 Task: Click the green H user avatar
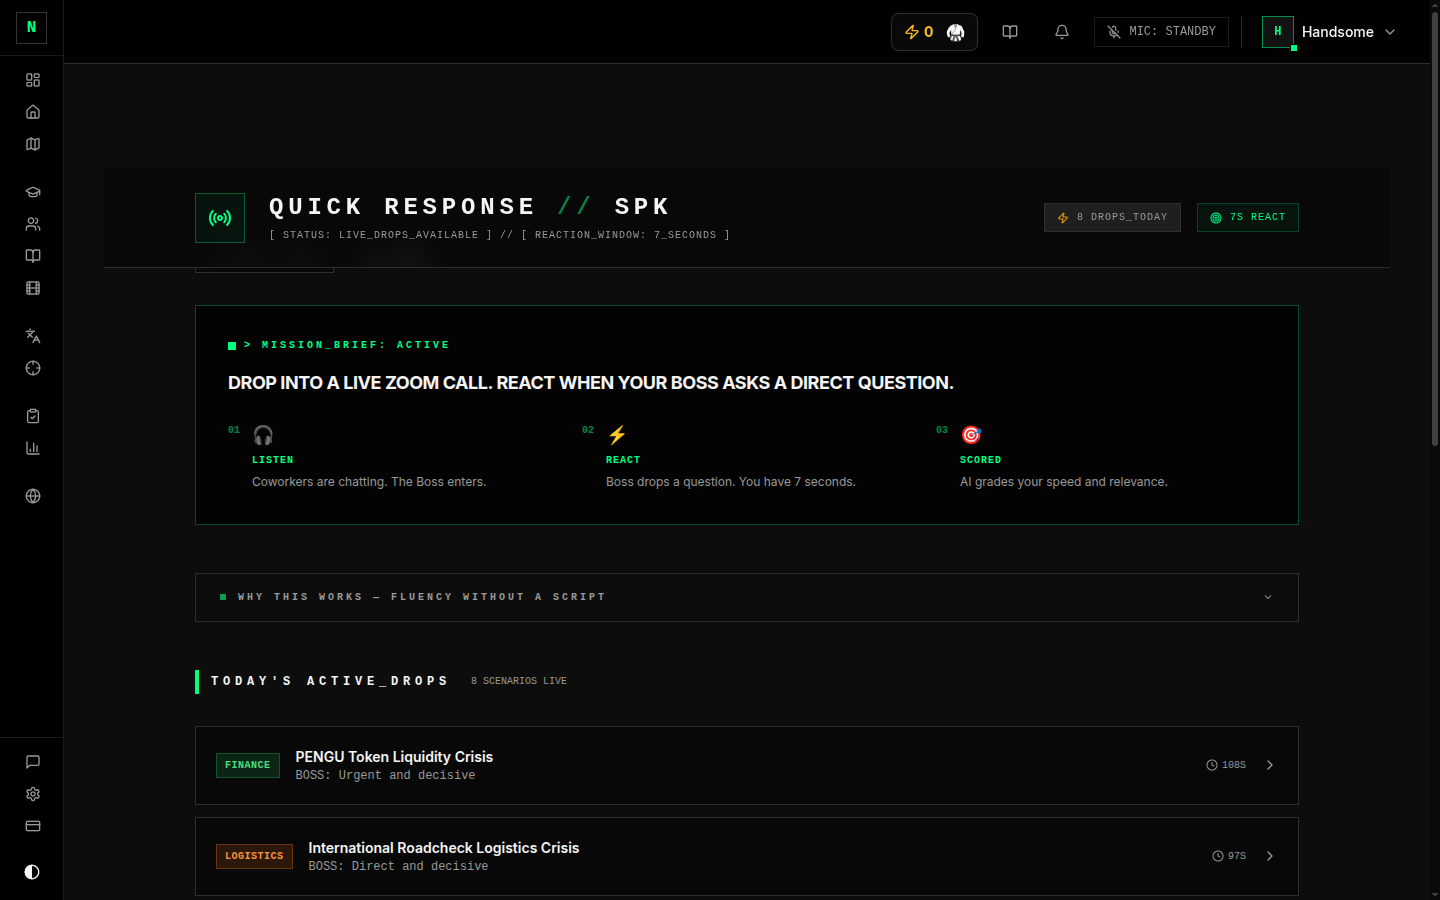(1278, 32)
